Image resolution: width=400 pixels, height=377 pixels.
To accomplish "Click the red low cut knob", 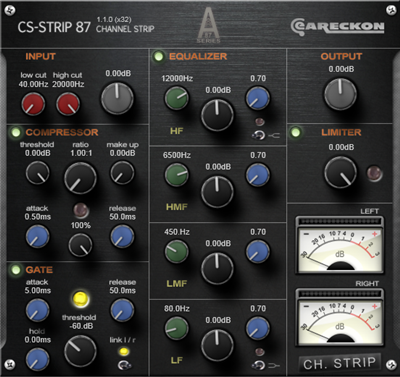I will pos(33,104).
